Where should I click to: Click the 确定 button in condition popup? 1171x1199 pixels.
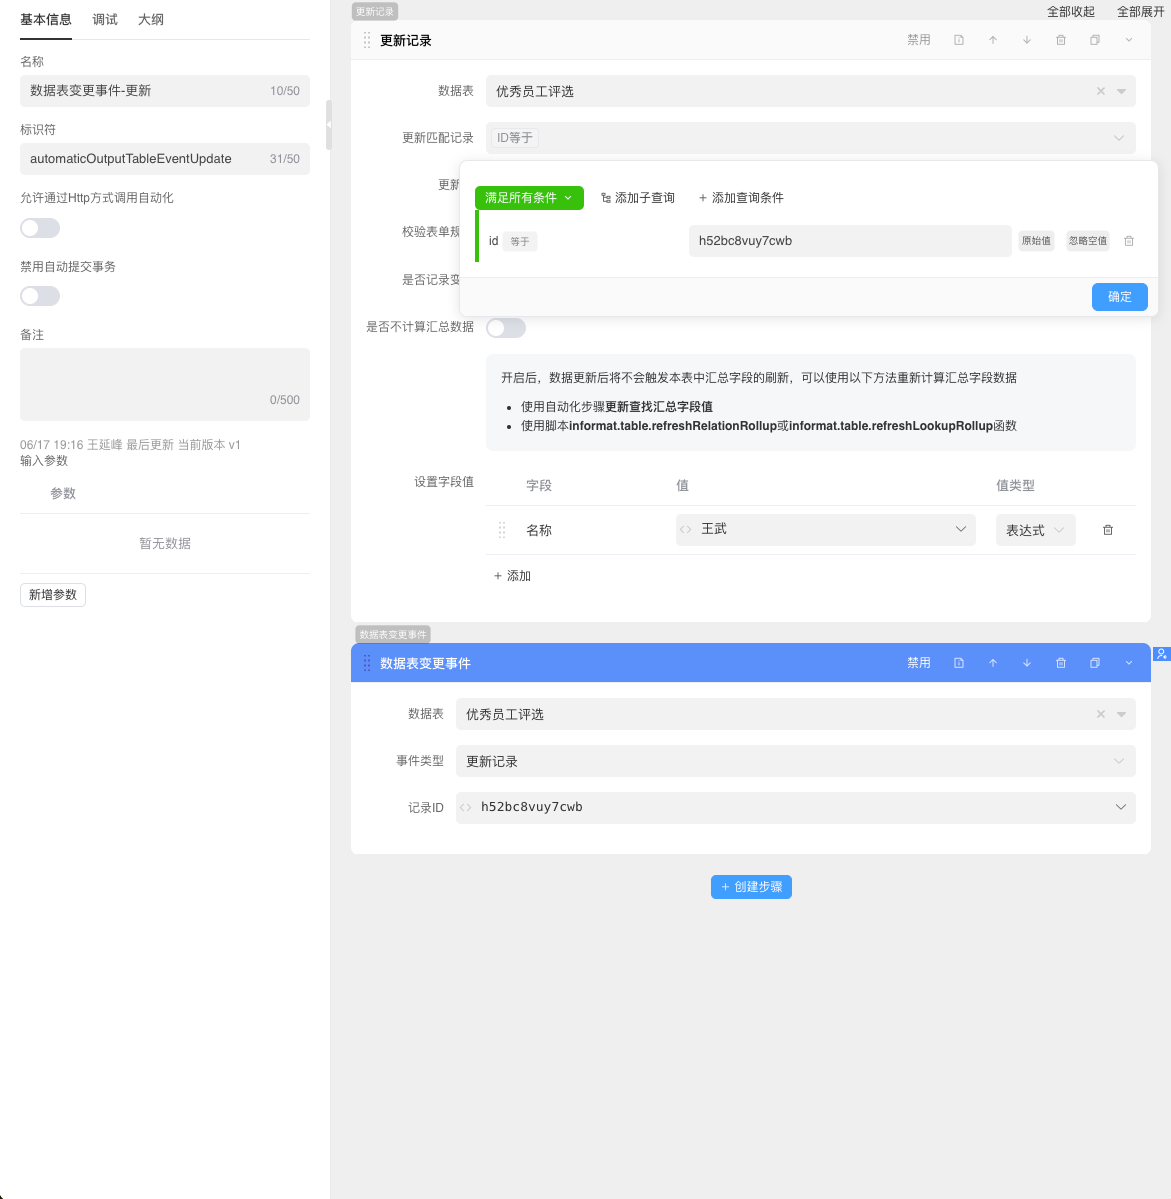click(1119, 297)
